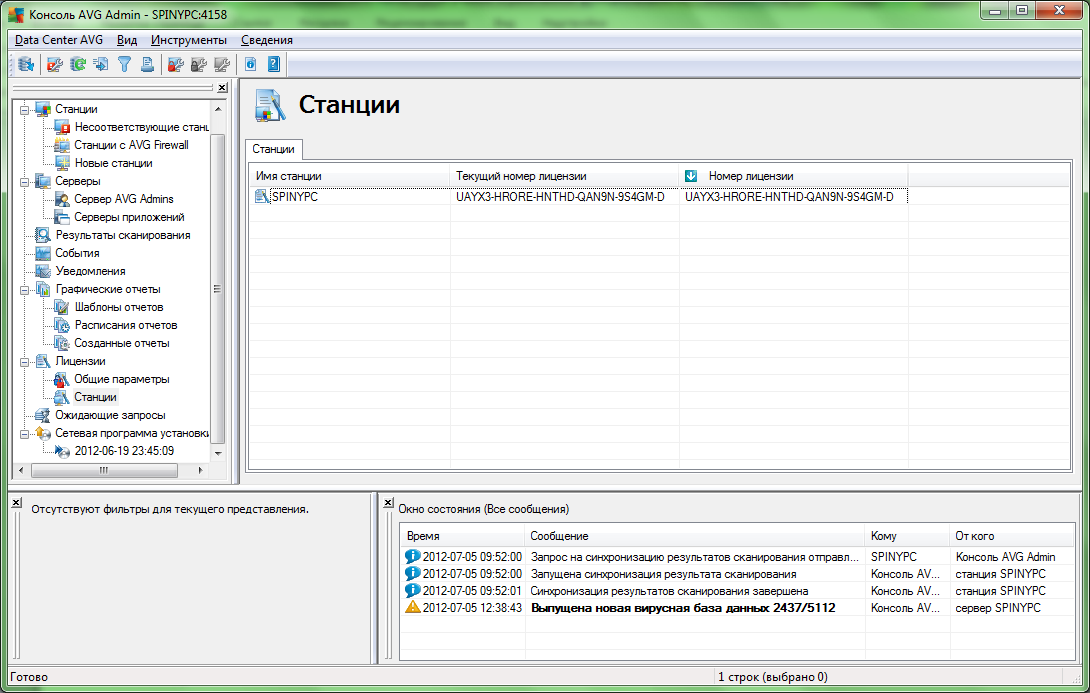Screen dimensions: 1090x693
Task: Open Созданные отчеты
Action: coord(122,343)
